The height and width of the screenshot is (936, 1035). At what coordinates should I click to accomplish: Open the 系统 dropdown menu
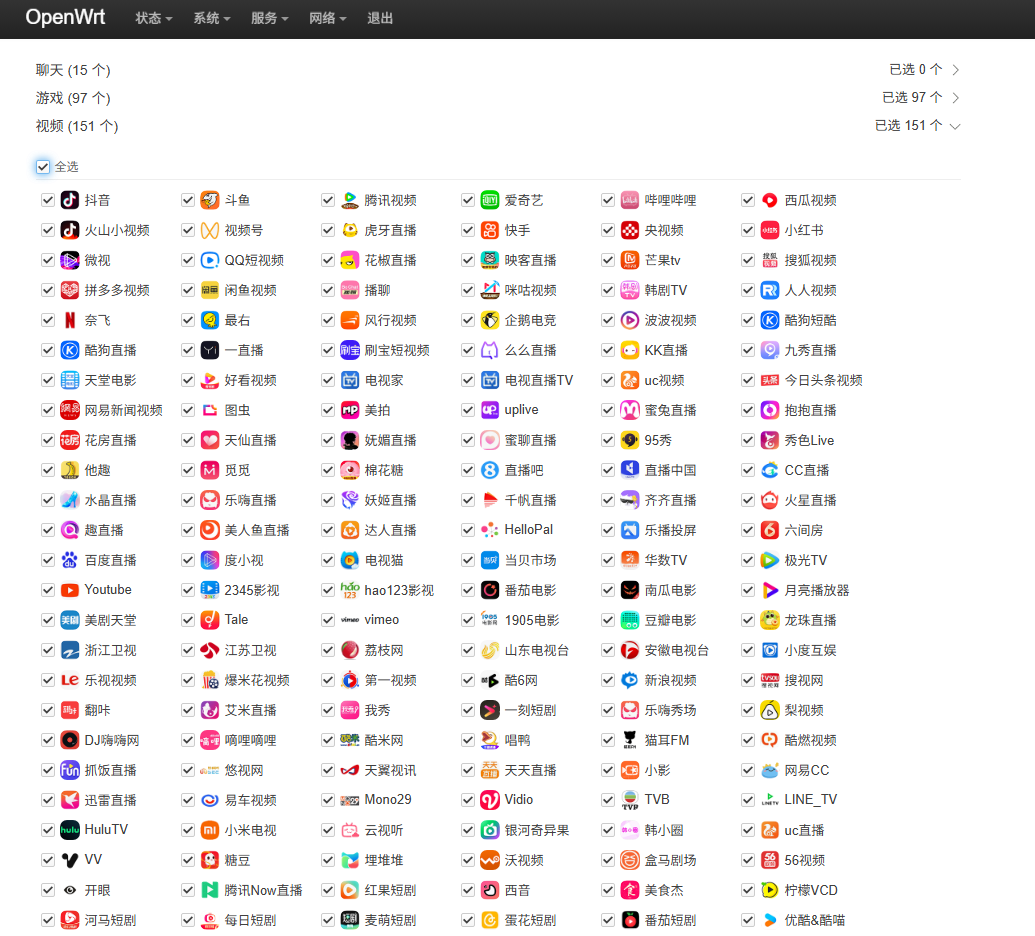click(x=212, y=18)
